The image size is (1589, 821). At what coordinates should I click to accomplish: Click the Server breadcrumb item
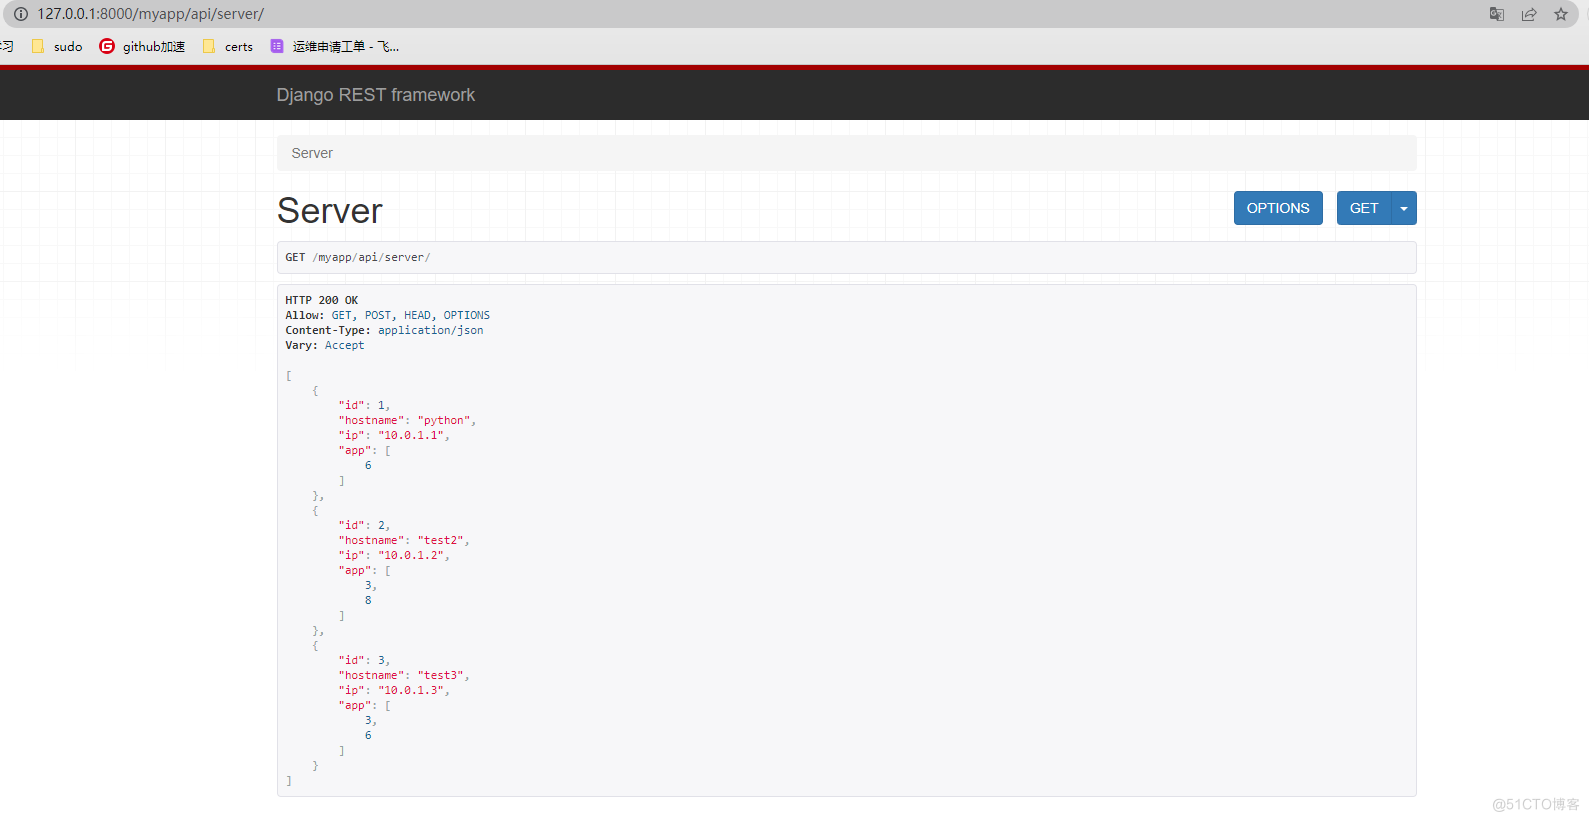click(312, 153)
